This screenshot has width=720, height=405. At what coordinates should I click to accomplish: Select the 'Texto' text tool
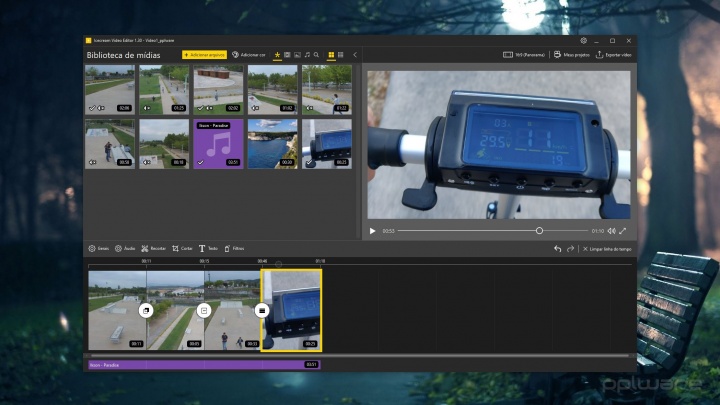tap(208, 248)
